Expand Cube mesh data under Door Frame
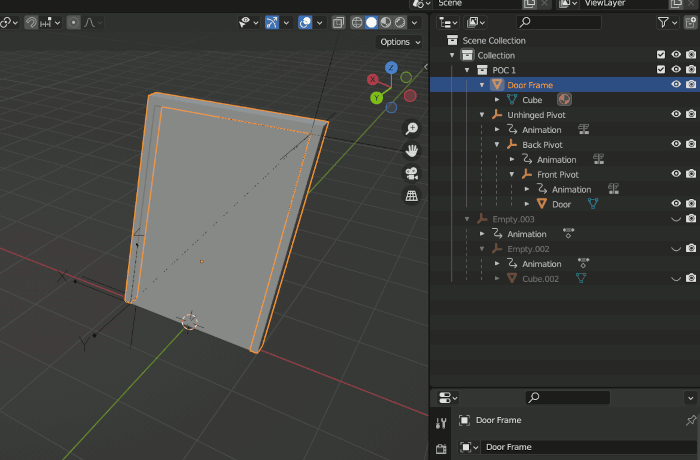 (x=497, y=100)
